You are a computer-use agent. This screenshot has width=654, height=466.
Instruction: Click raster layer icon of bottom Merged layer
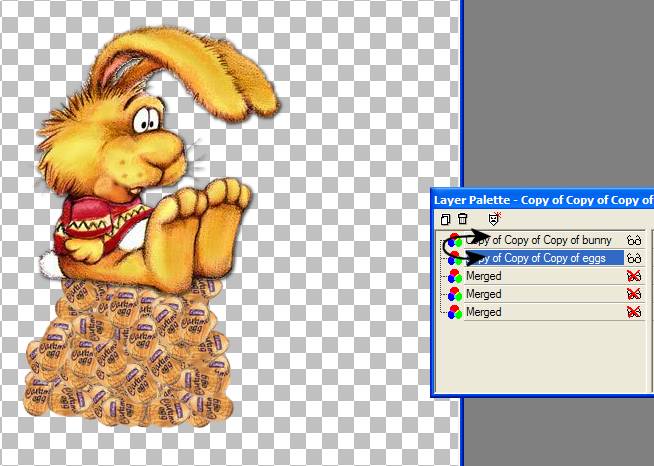tap(455, 312)
